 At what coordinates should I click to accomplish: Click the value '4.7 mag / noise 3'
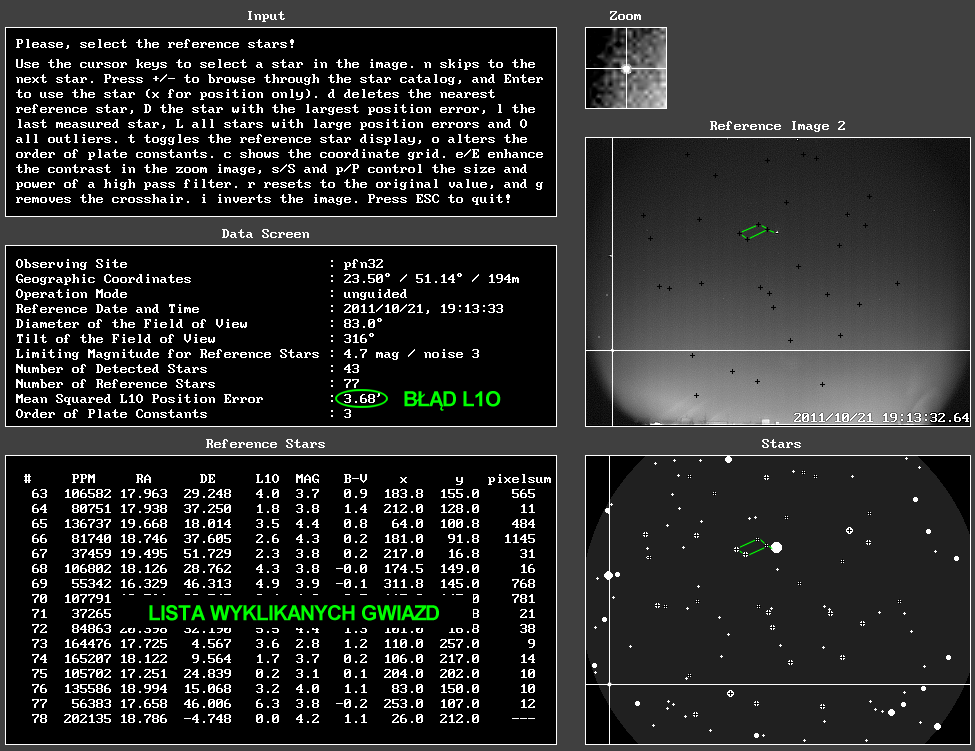[412, 353]
